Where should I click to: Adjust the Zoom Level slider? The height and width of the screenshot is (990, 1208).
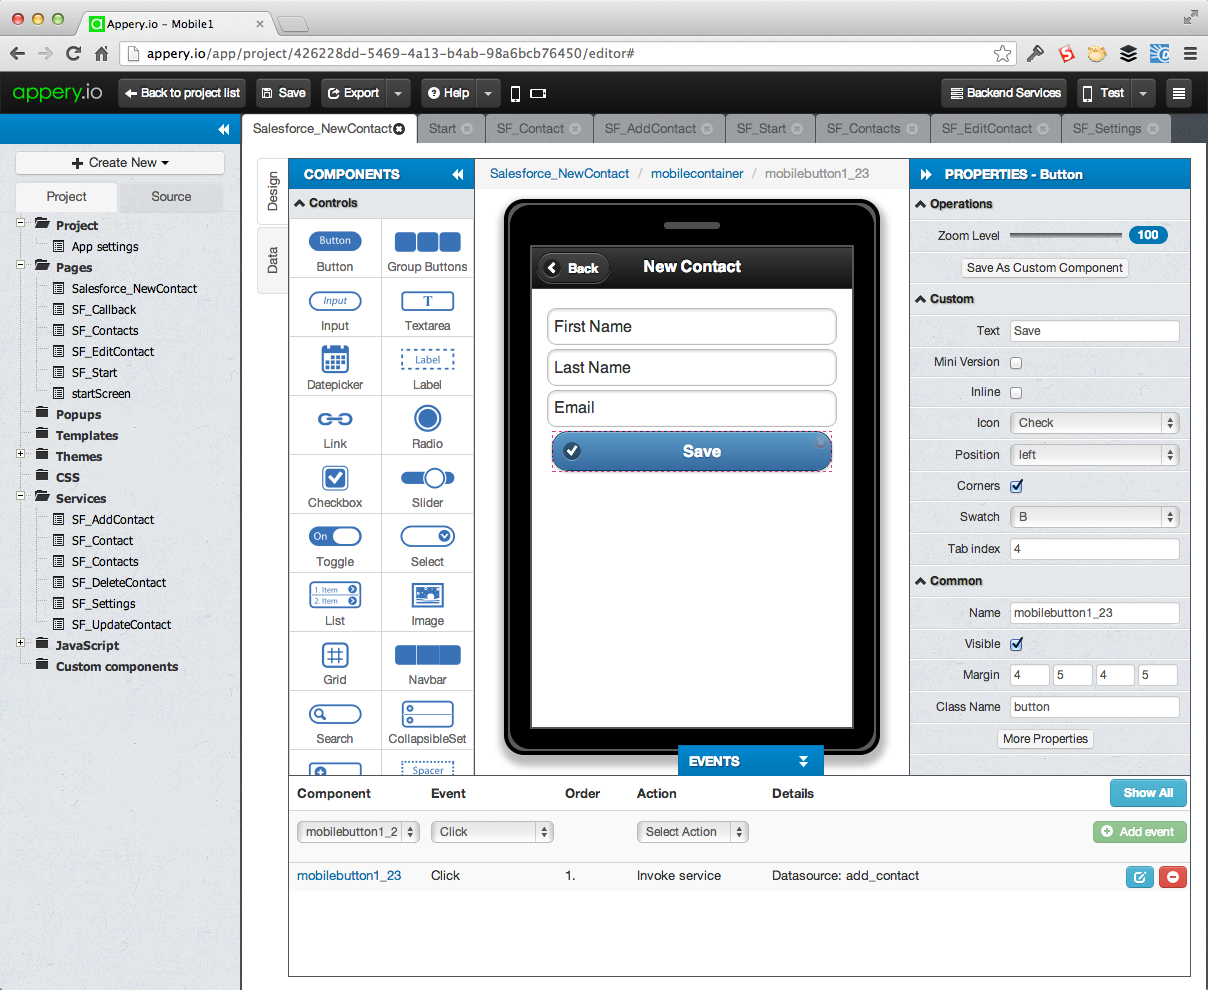point(1066,236)
